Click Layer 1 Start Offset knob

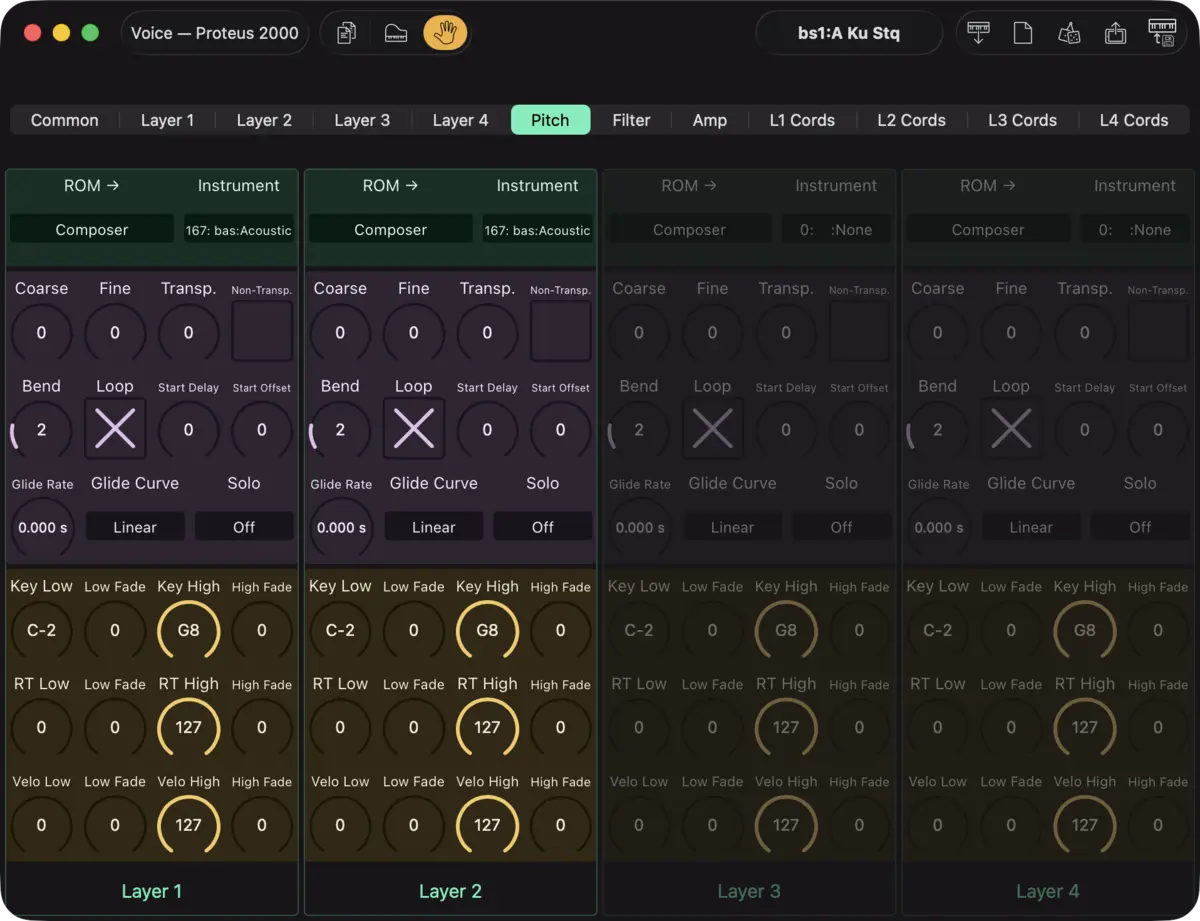point(262,430)
